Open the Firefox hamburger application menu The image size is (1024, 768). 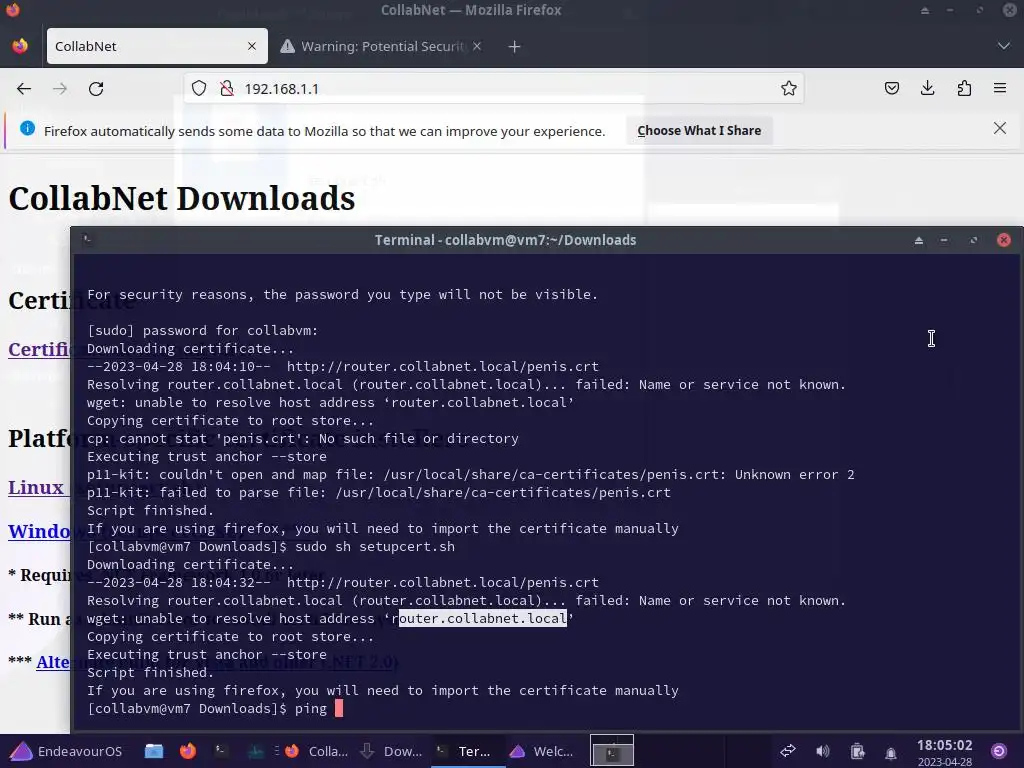pos(1000,88)
